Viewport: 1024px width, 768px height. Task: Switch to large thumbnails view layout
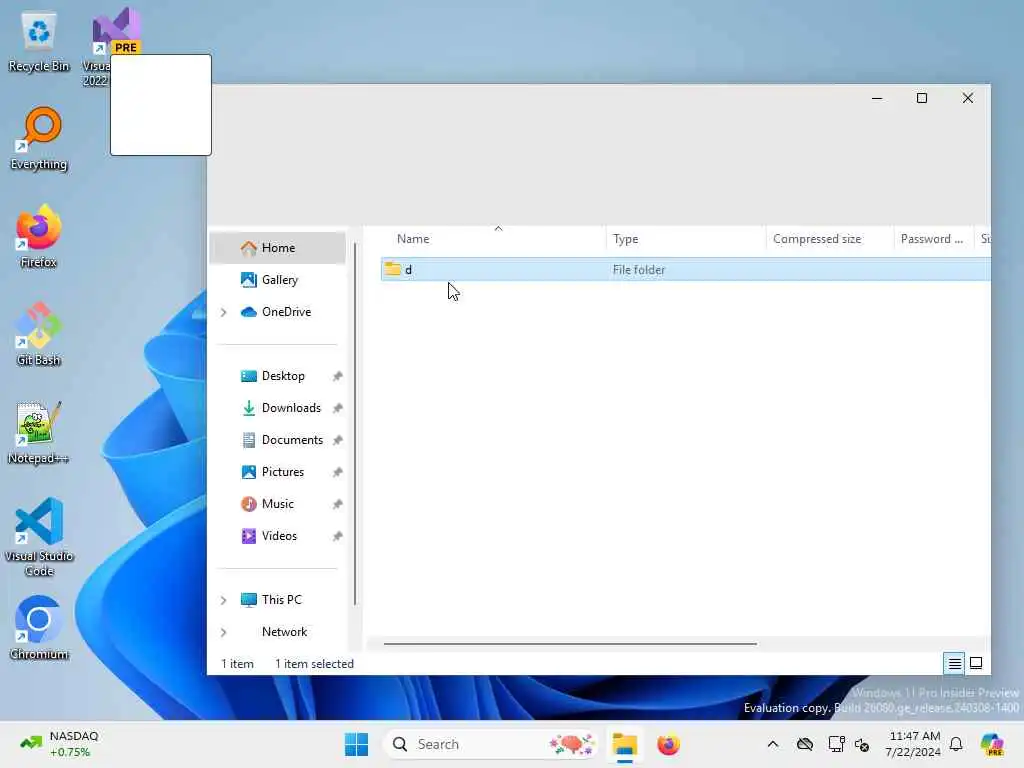(976, 664)
